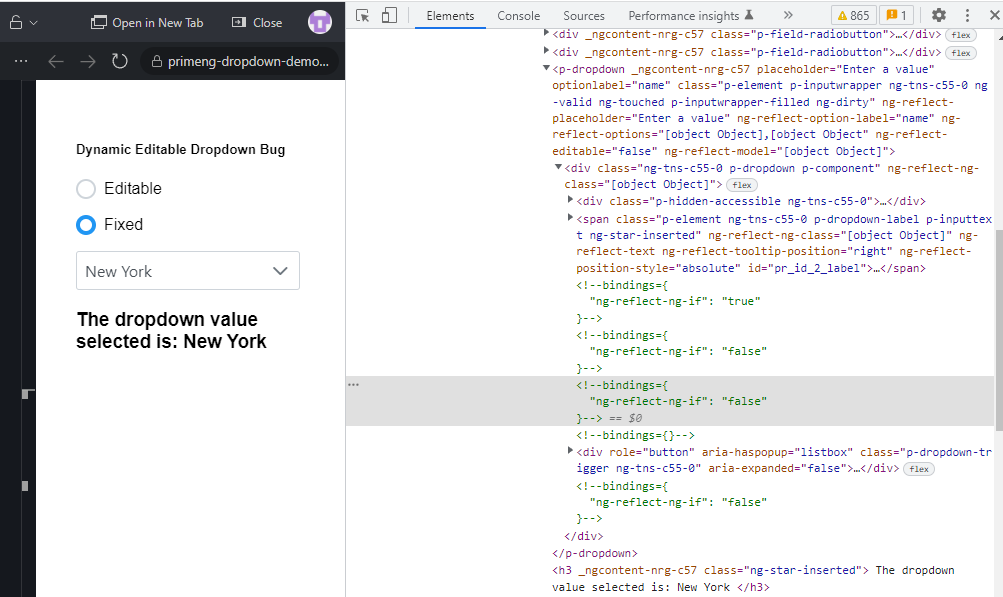Select the Fixed radio button

[x=86, y=224]
